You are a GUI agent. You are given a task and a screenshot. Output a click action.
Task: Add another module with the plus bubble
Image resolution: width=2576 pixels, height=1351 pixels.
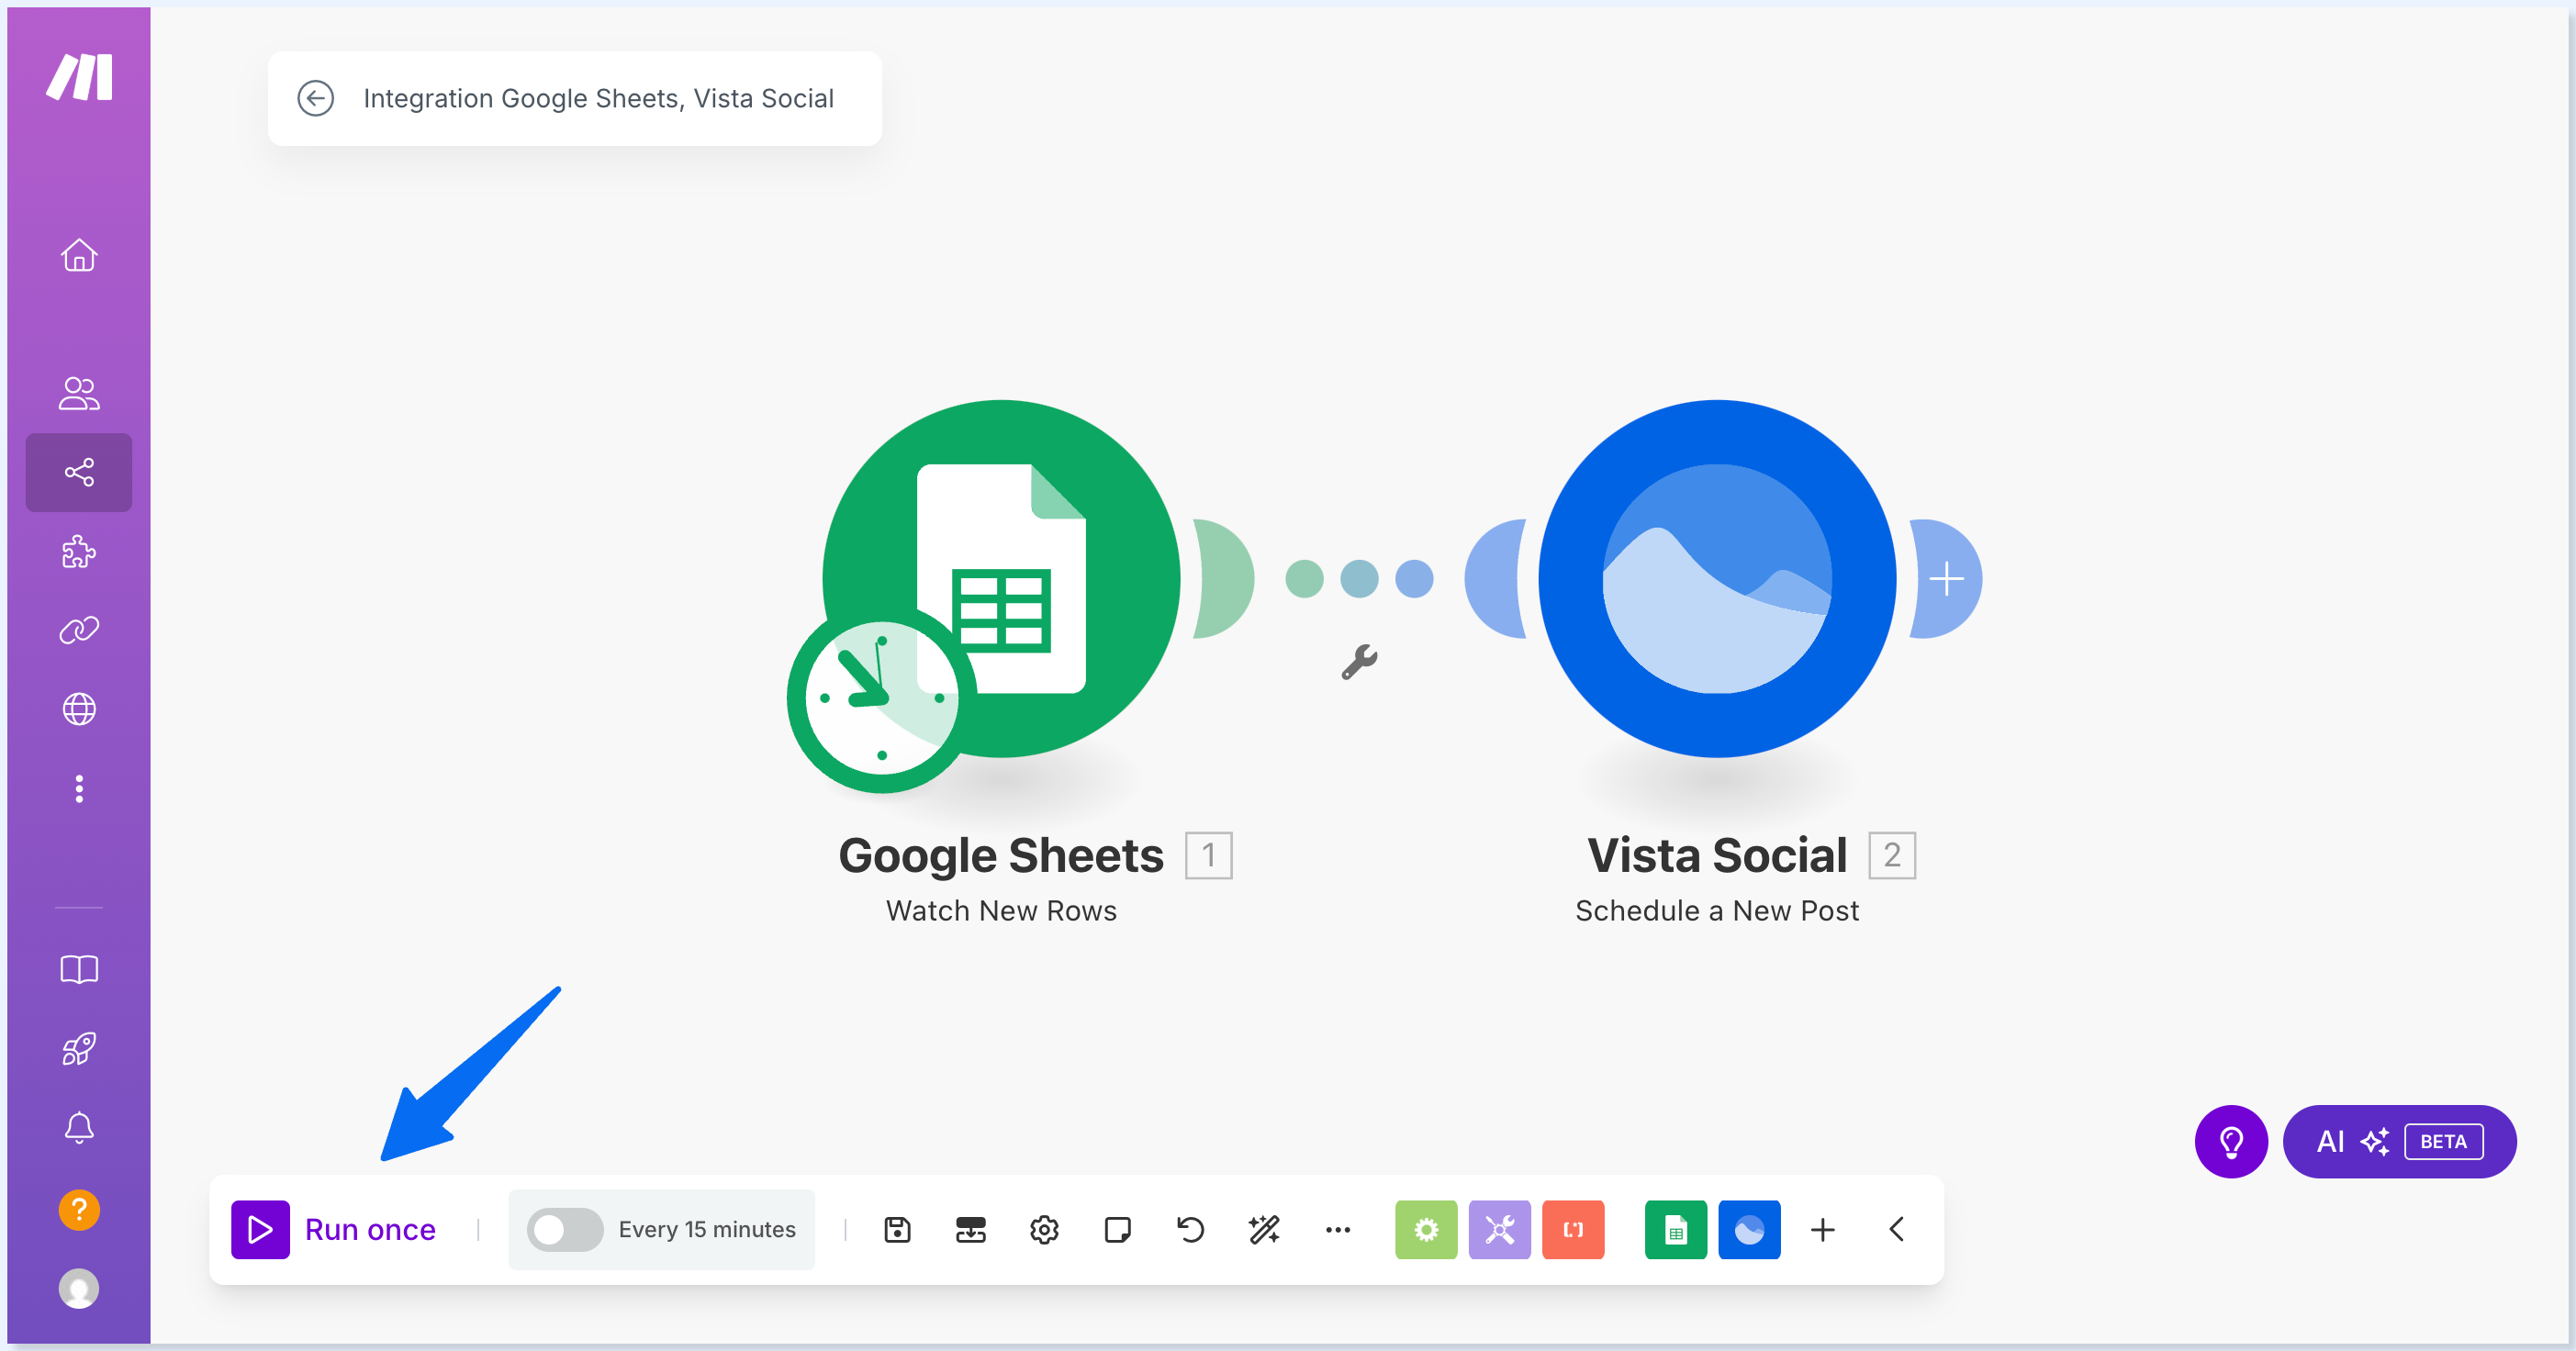(1945, 578)
